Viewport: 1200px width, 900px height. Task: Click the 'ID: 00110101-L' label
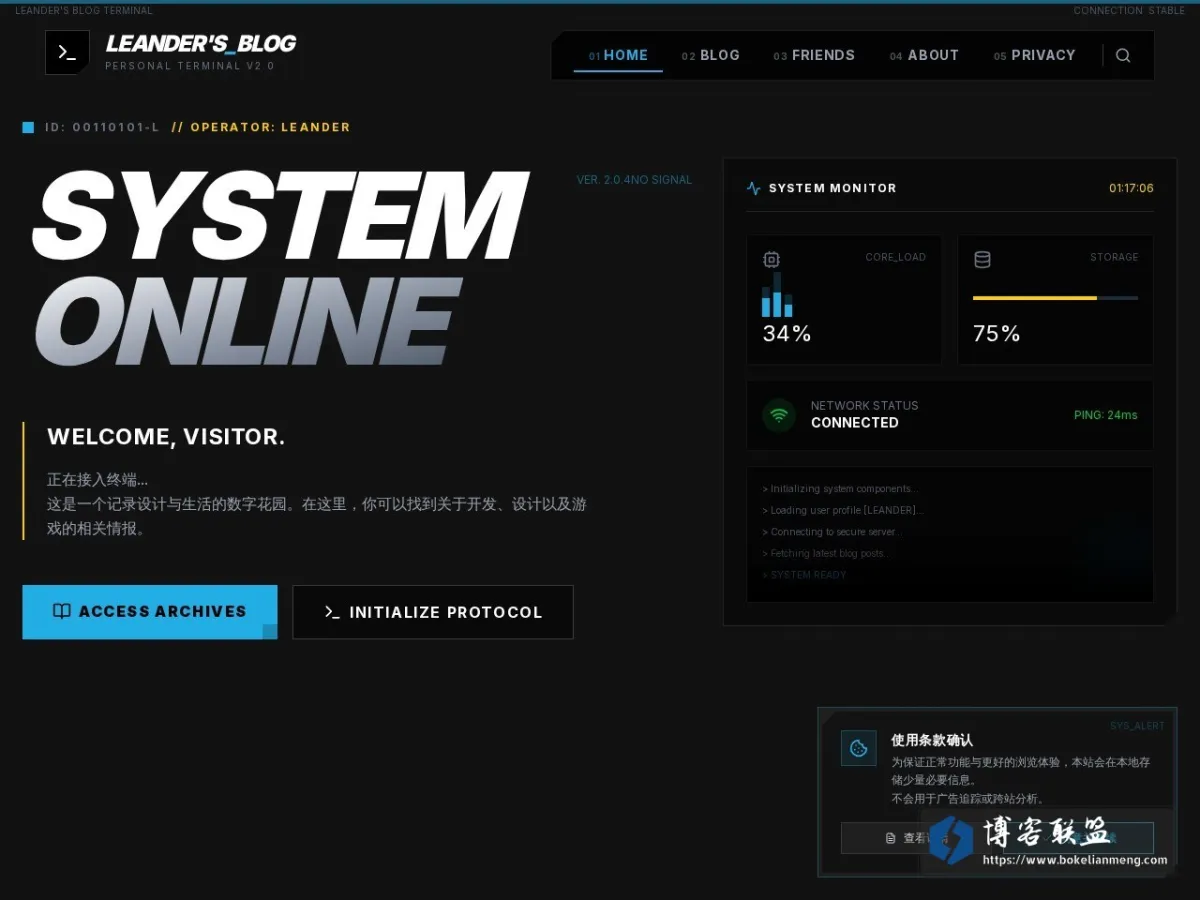click(102, 127)
